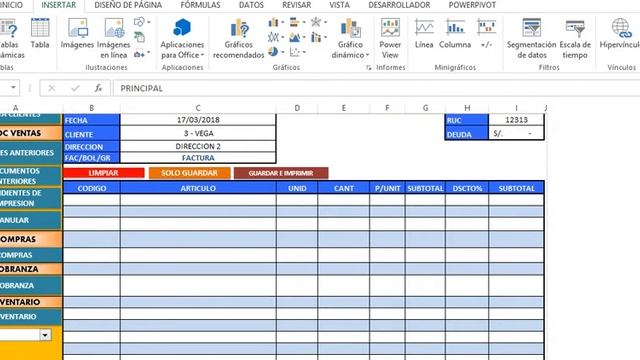Image resolution: width=640 pixels, height=360 pixels.
Task: Open the REVISAR tab
Action: click(296, 5)
